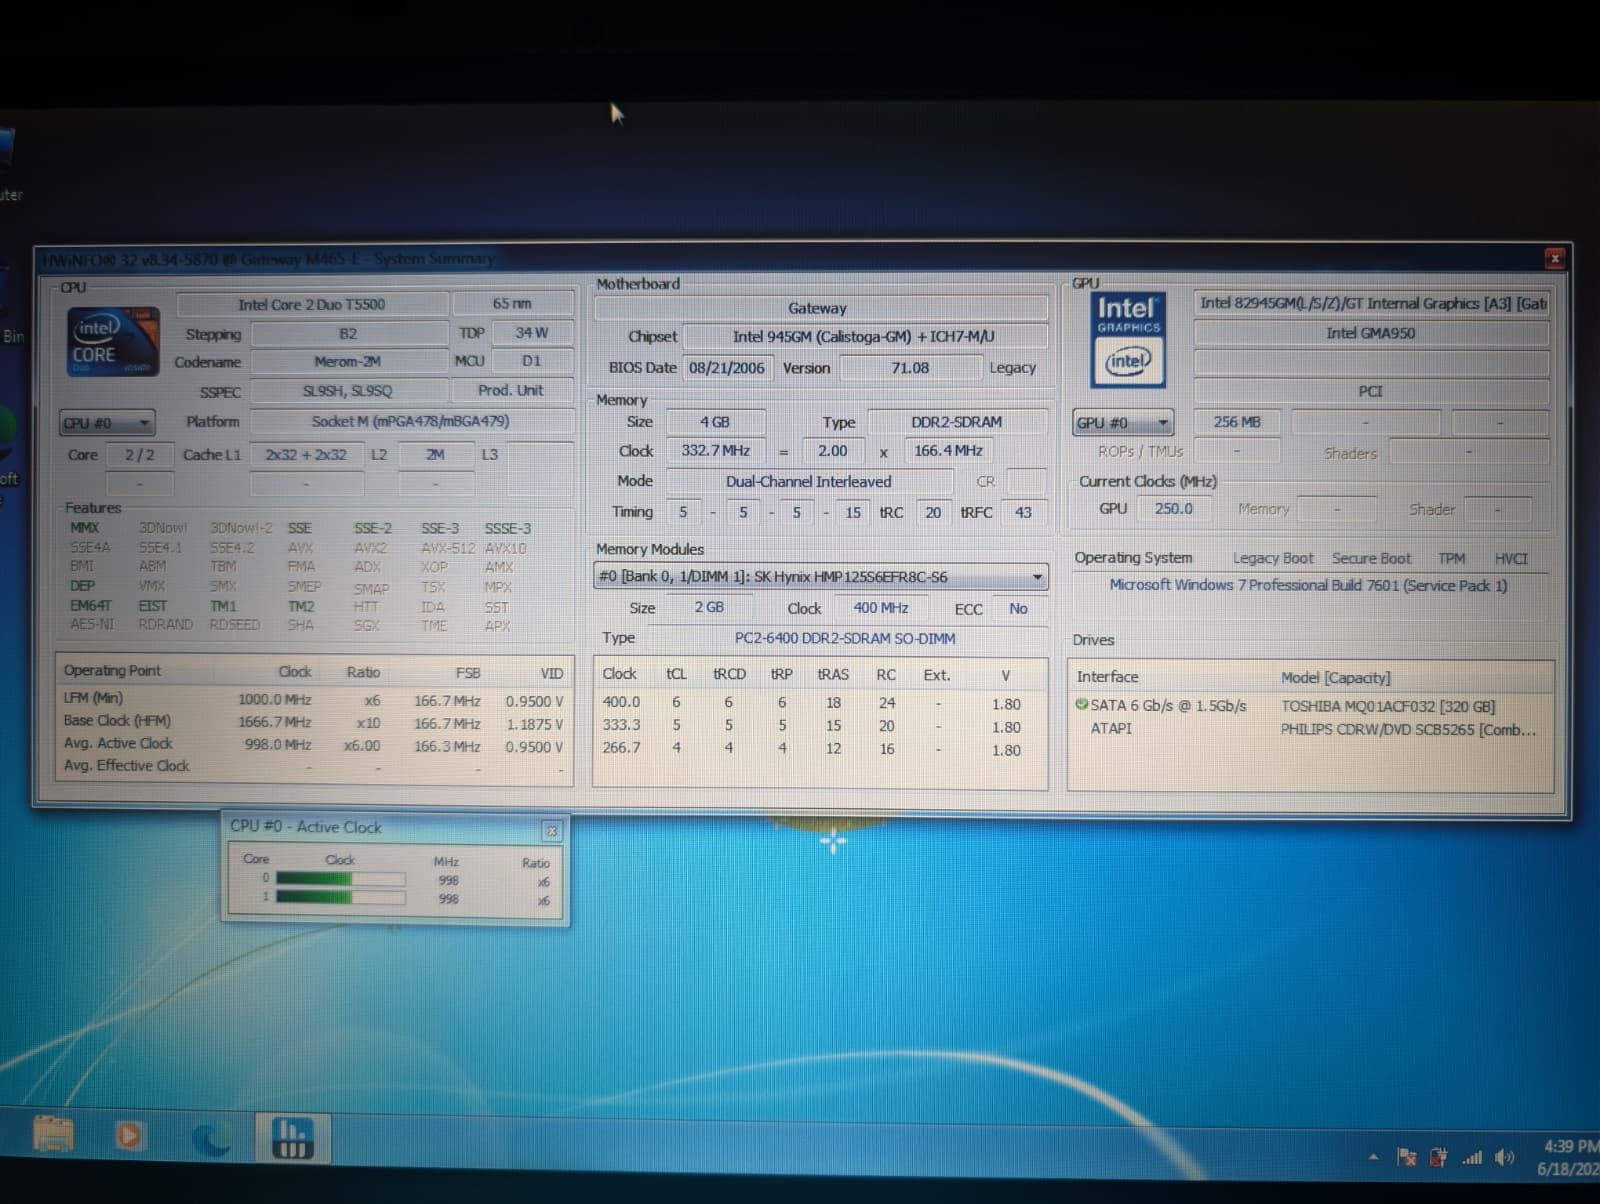Screen dimensions: 1600x1204
Task: Click the 400.0 memory timing row
Action: [x=818, y=703]
